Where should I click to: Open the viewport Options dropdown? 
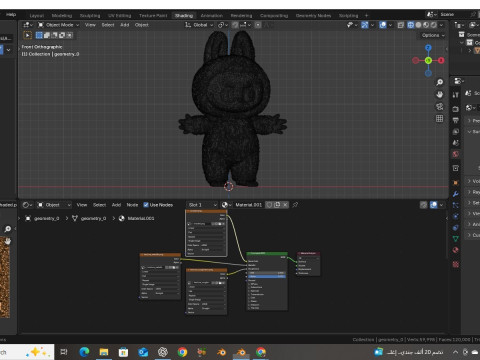click(433, 35)
